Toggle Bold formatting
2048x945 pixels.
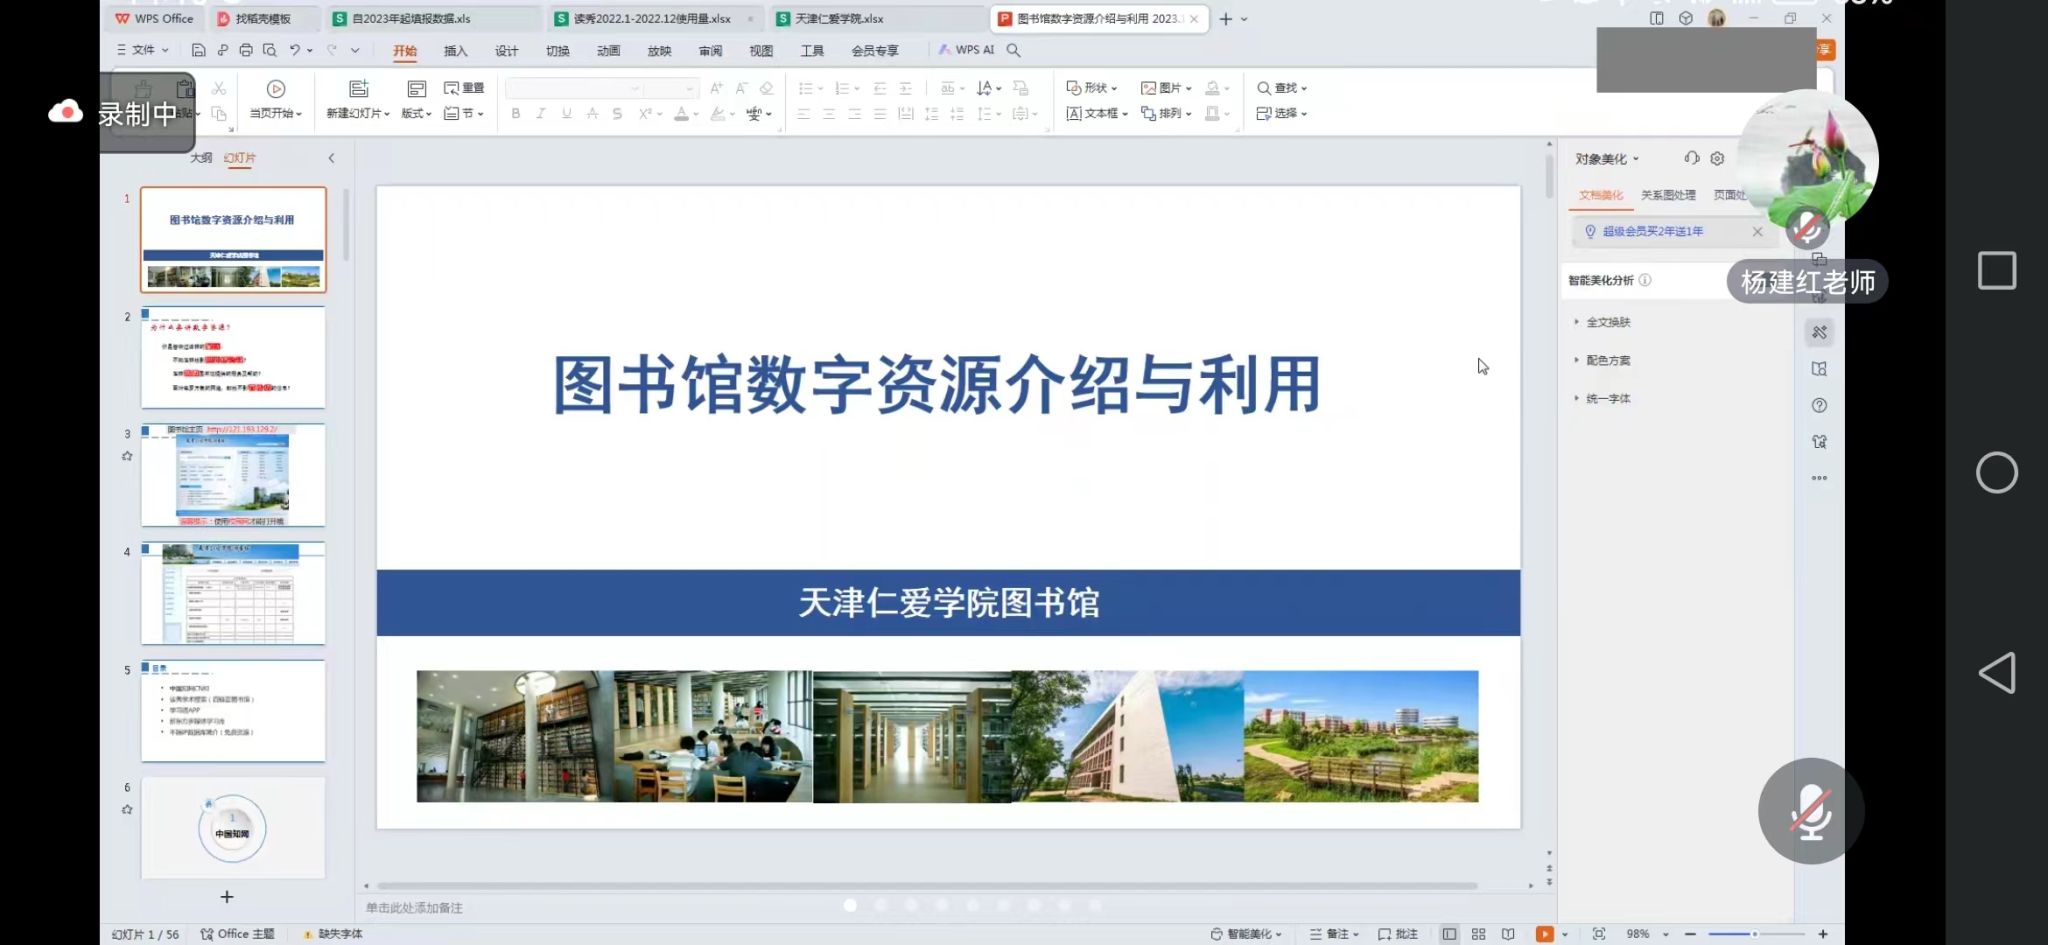516,114
